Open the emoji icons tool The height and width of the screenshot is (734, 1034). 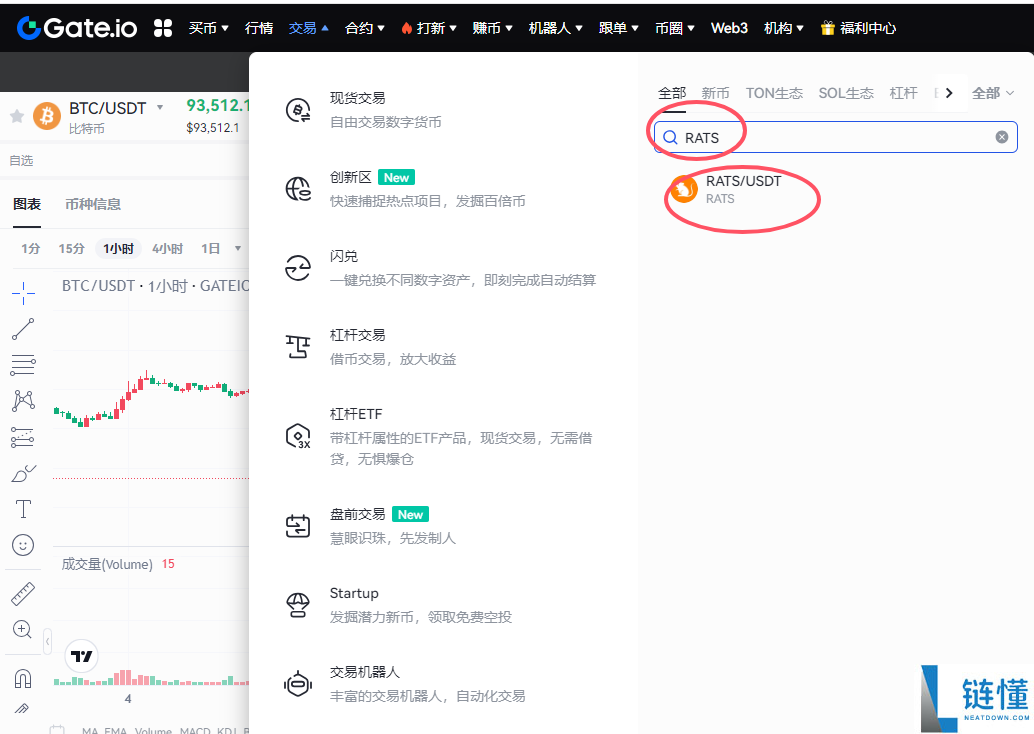(x=23, y=545)
